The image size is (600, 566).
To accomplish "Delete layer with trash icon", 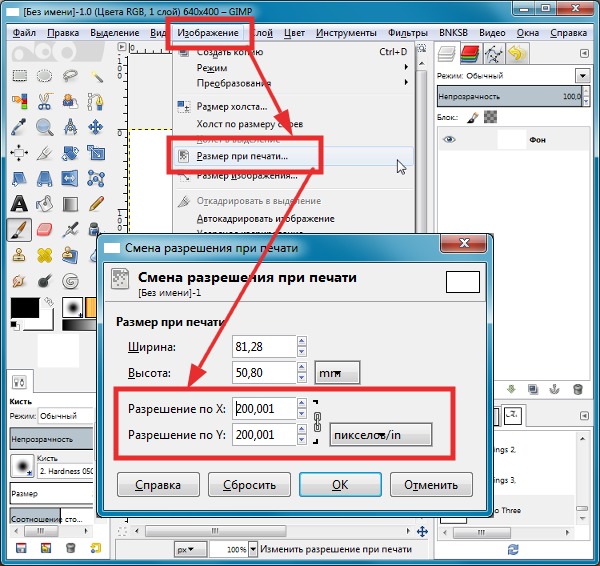I will tap(578, 389).
